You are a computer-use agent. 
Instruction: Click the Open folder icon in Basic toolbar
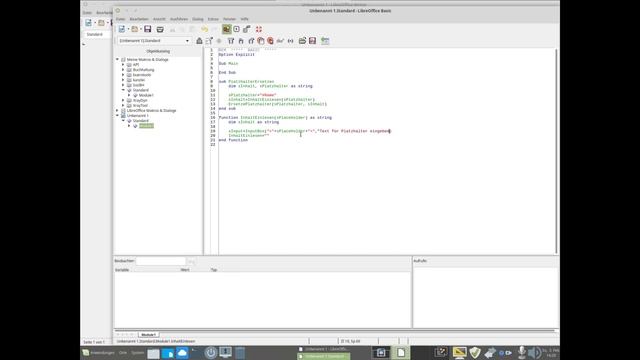tap(134, 29)
